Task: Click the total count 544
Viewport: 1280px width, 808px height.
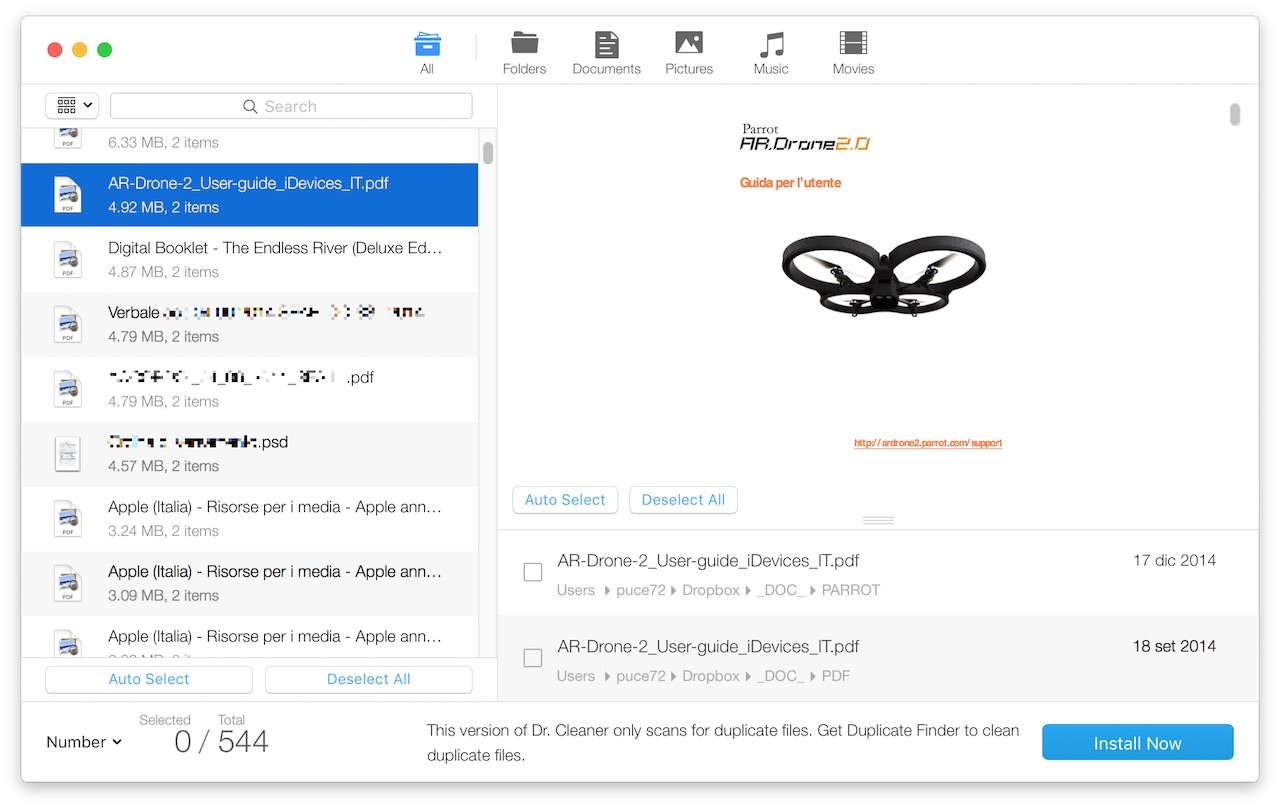Action: coord(243,741)
